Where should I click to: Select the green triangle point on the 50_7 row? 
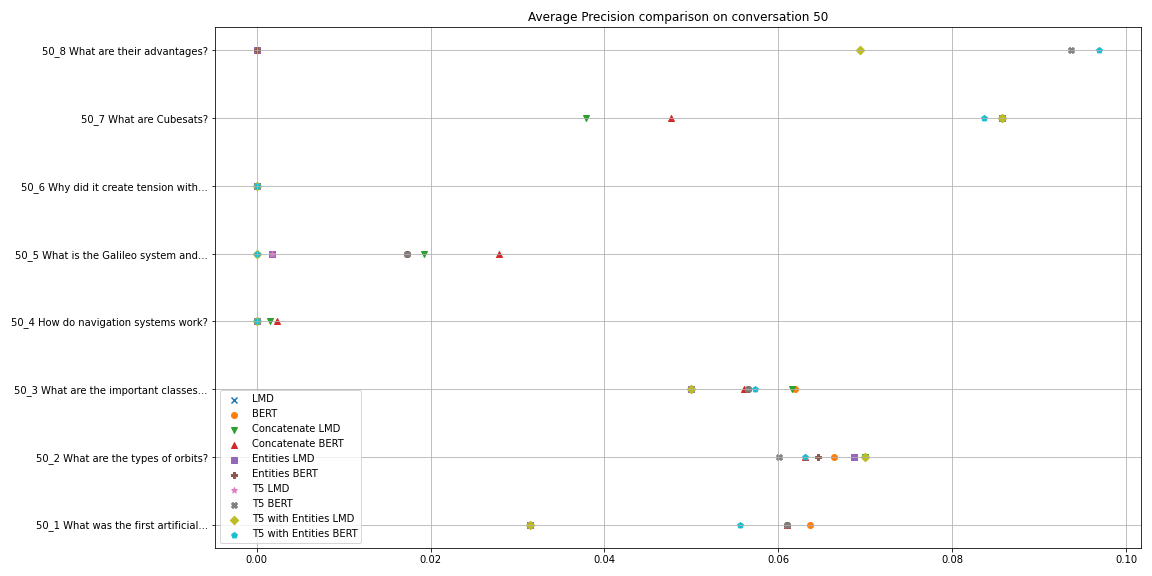click(x=586, y=119)
